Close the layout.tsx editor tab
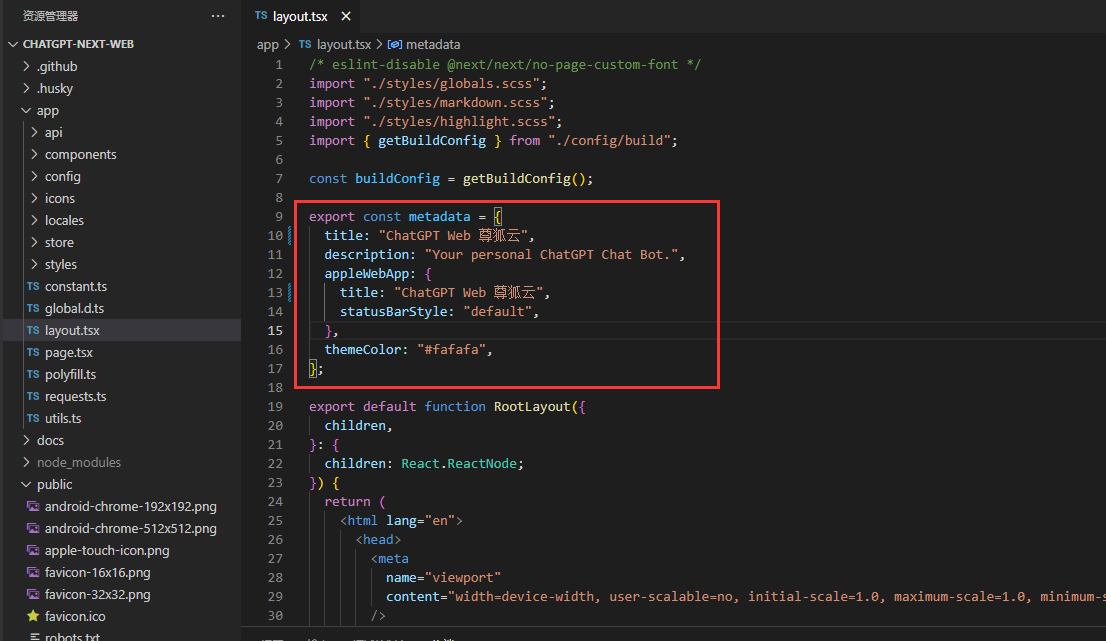 click(346, 16)
